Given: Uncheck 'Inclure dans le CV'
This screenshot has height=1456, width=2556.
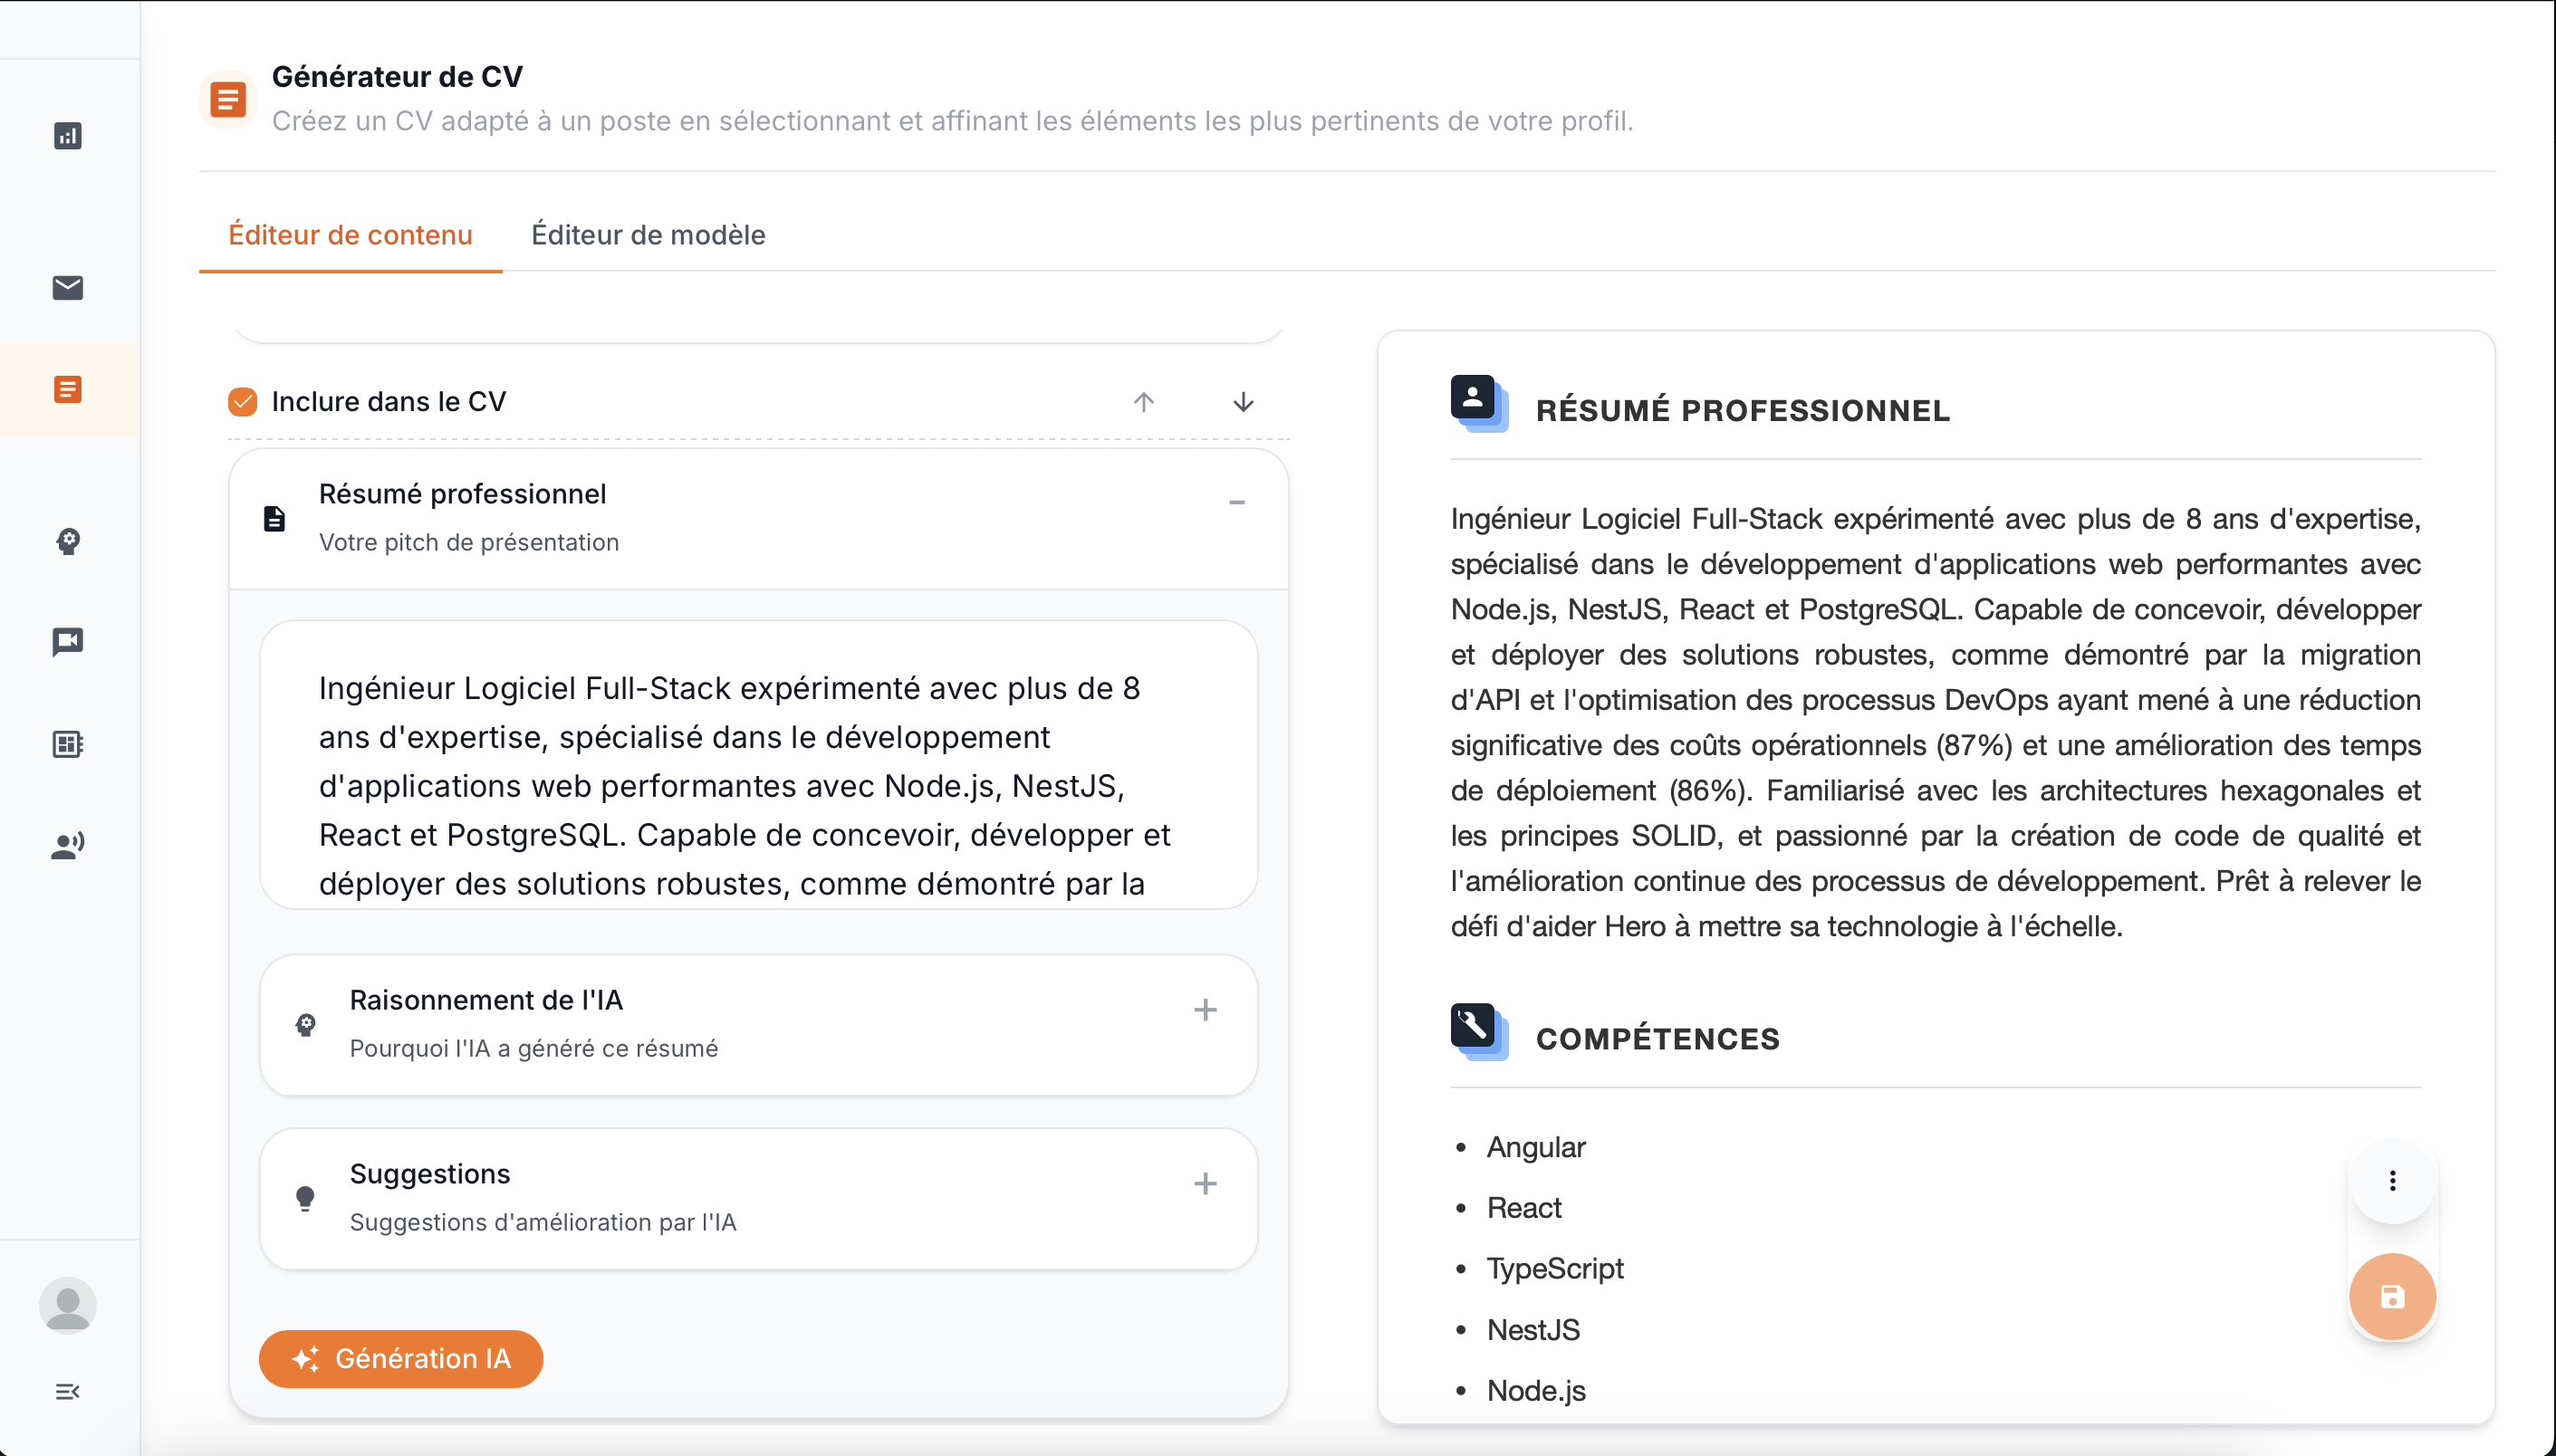Looking at the screenshot, I should [x=242, y=401].
